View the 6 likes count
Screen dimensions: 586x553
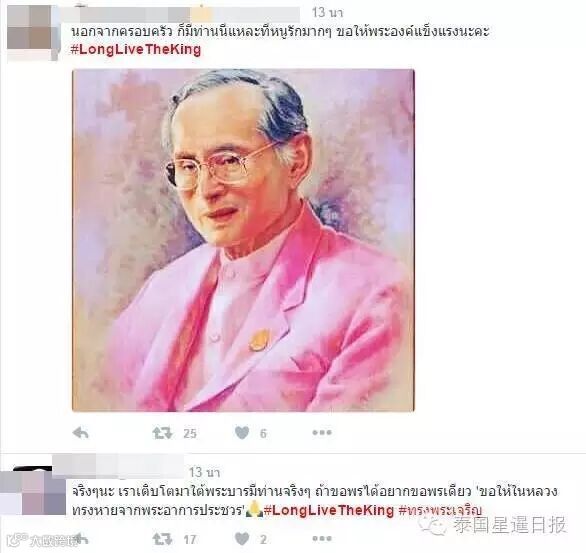263,433
